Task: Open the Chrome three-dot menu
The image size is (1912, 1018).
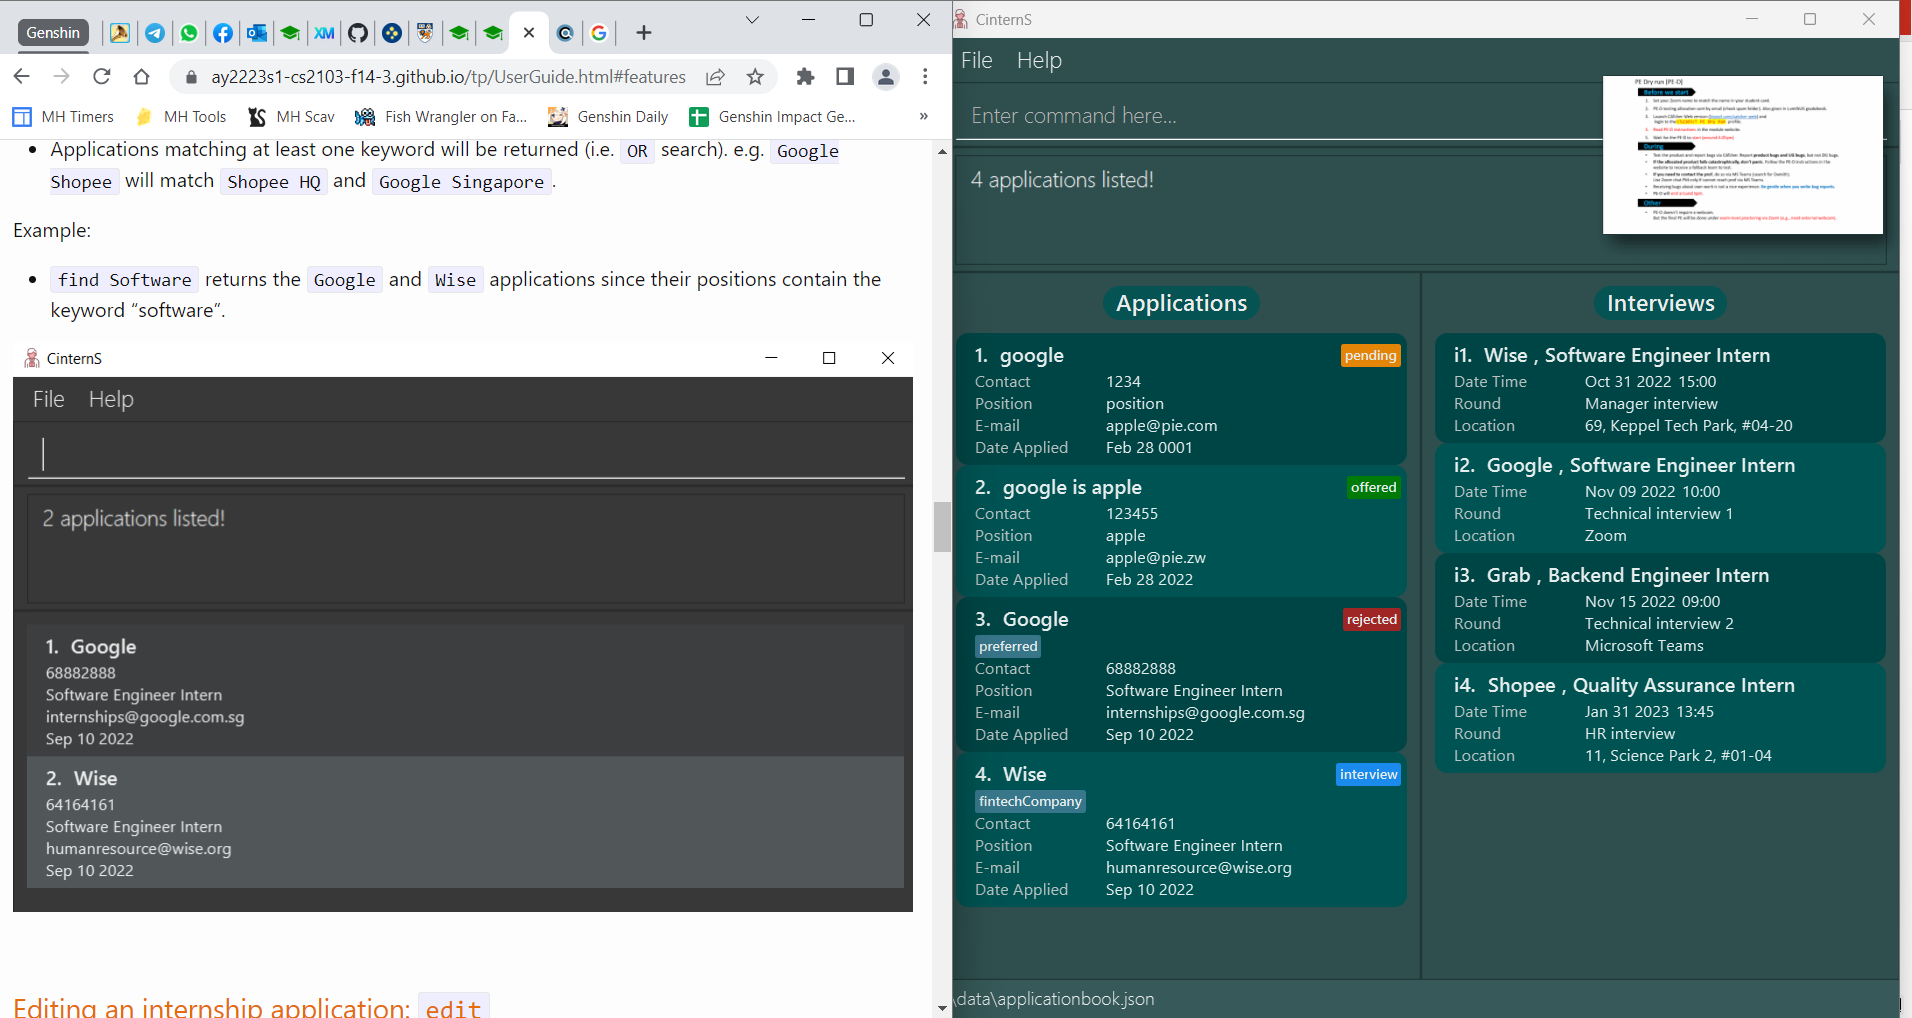Action: point(926,77)
